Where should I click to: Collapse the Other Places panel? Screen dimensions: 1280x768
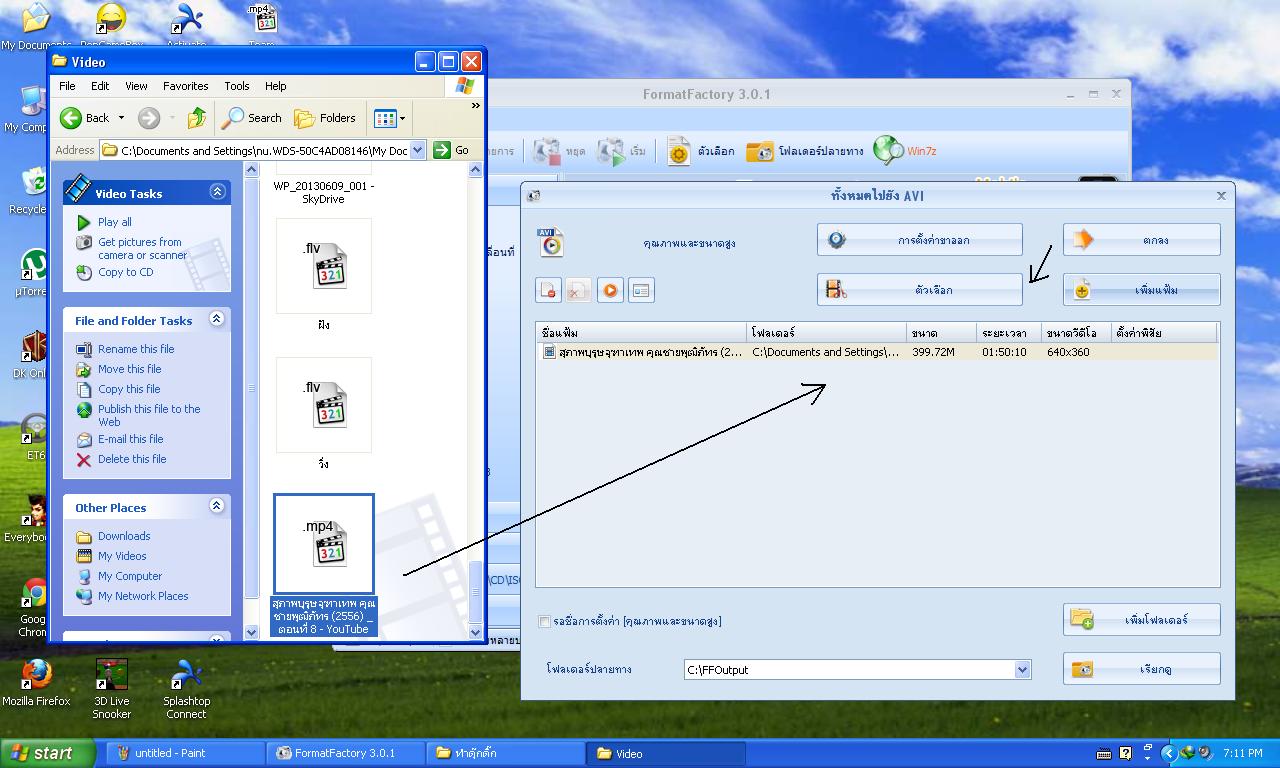point(217,506)
